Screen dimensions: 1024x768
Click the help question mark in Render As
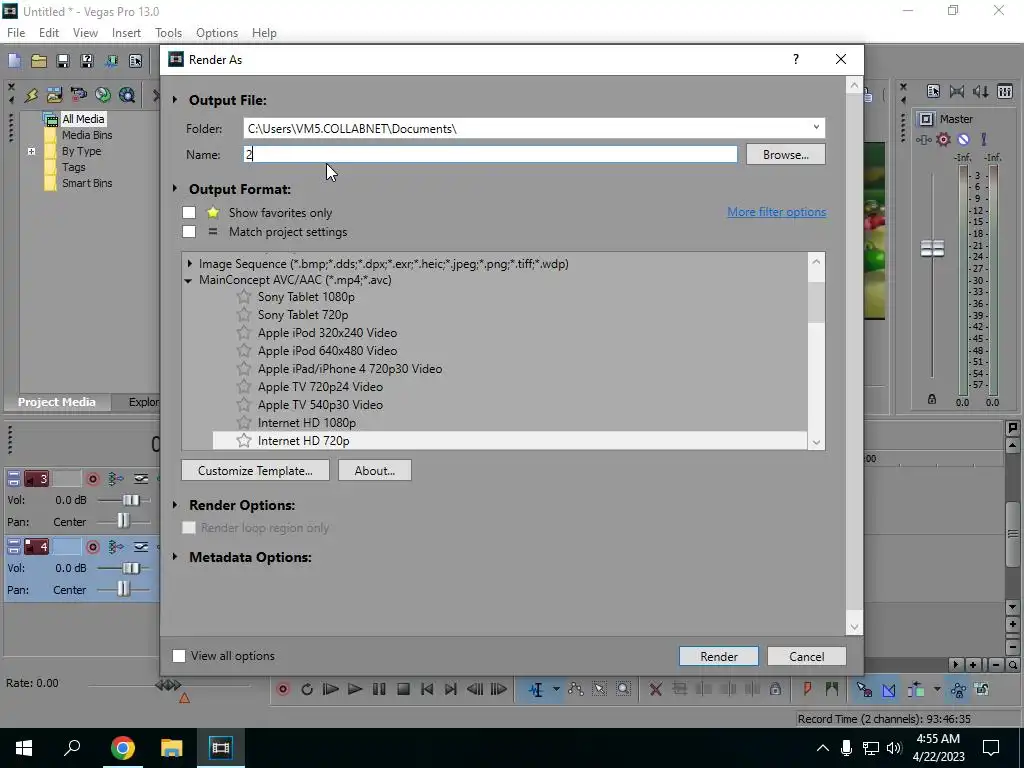coord(795,59)
